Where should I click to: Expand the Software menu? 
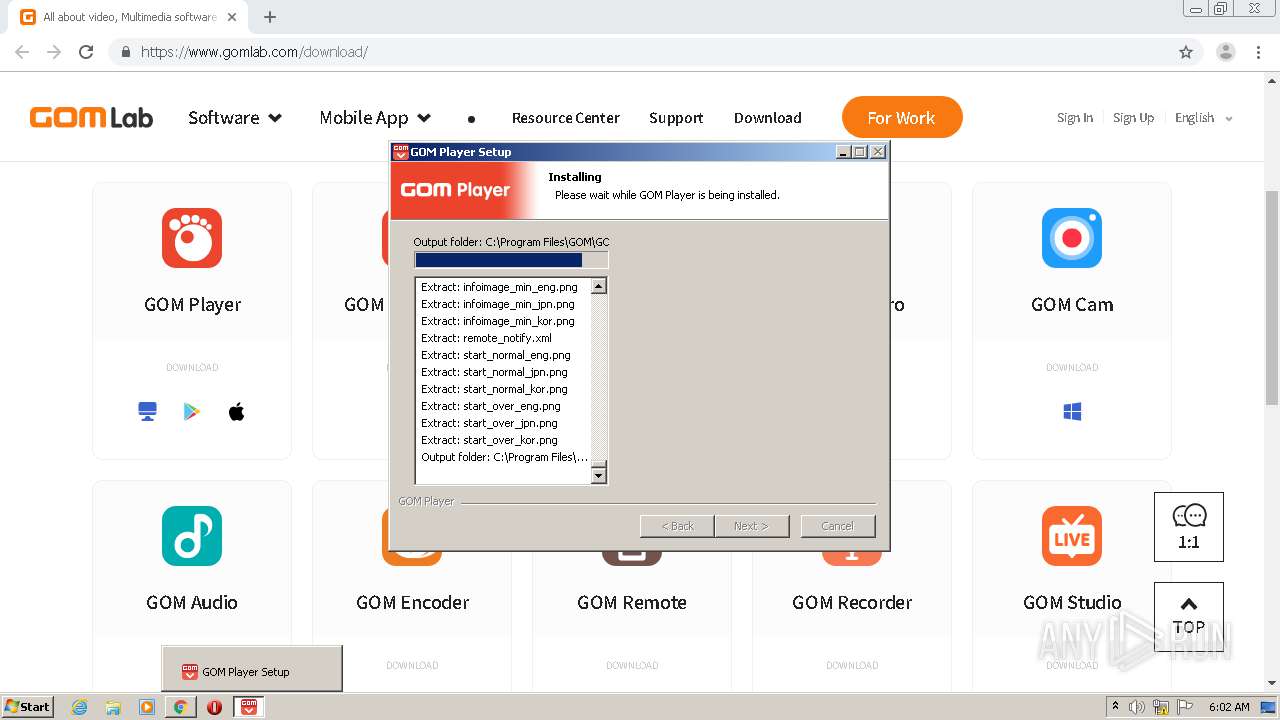pos(235,118)
